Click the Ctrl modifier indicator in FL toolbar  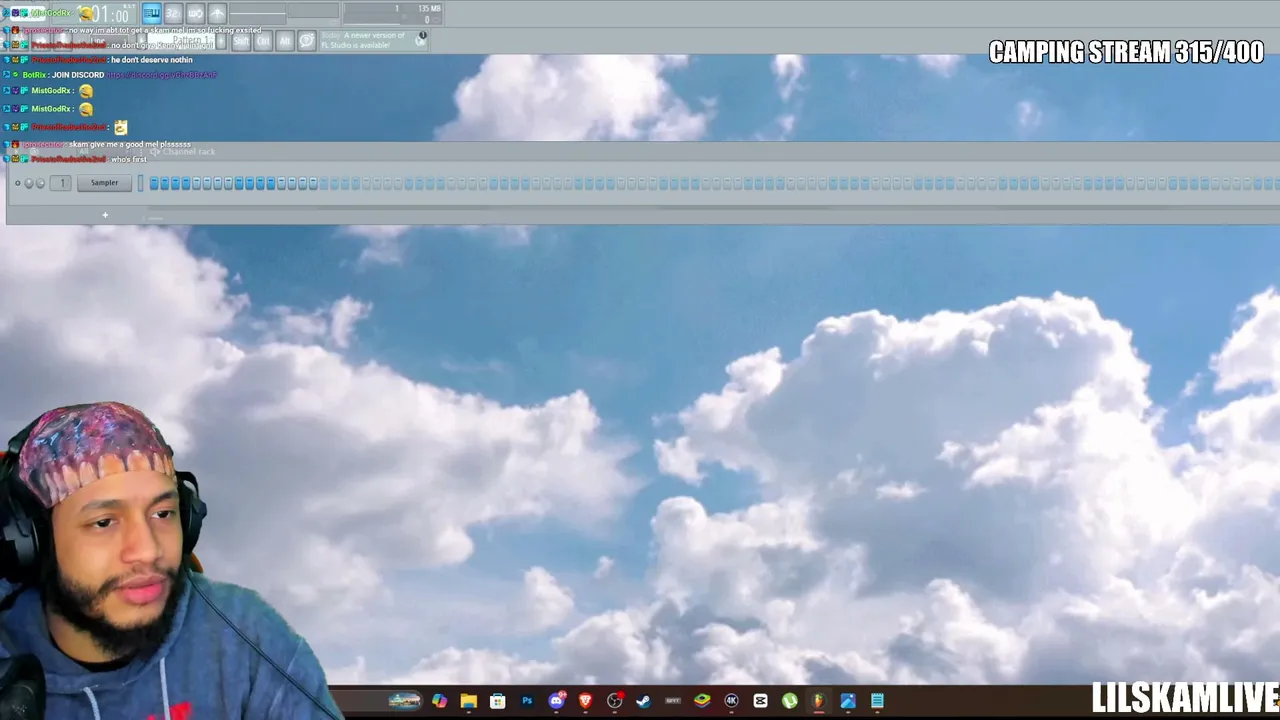pyautogui.click(x=263, y=41)
